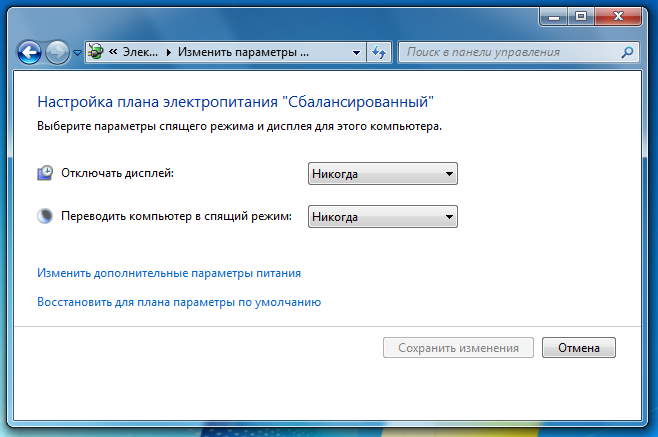Click the magnifier search icon
The height and width of the screenshot is (437, 658).
click(627, 52)
